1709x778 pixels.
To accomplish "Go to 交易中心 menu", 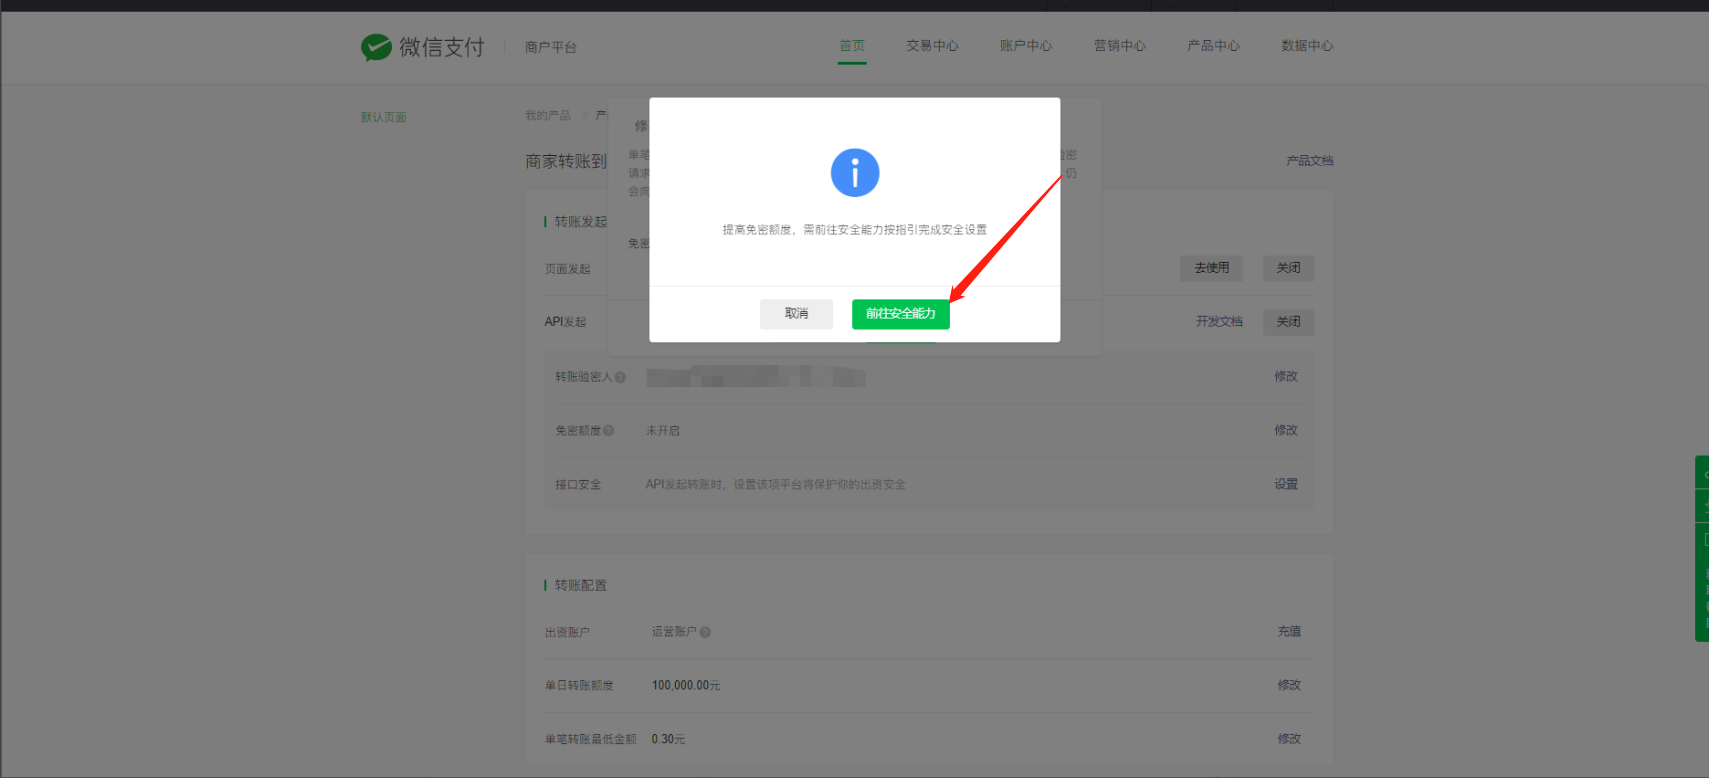I will [932, 46].
